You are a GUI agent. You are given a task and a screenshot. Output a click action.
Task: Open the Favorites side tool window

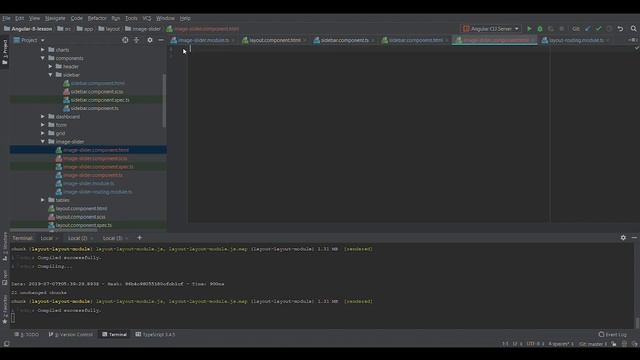point(5,309)
